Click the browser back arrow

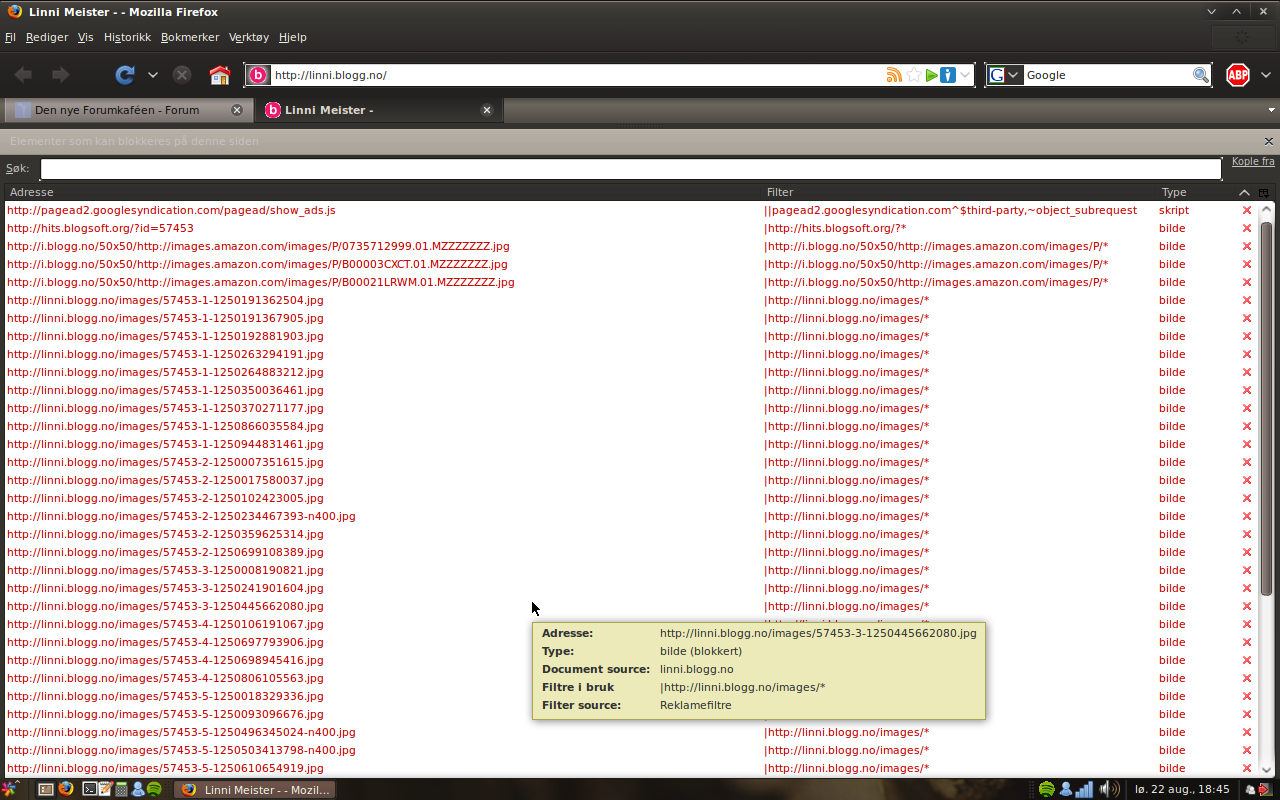click(x=23, y=75)
